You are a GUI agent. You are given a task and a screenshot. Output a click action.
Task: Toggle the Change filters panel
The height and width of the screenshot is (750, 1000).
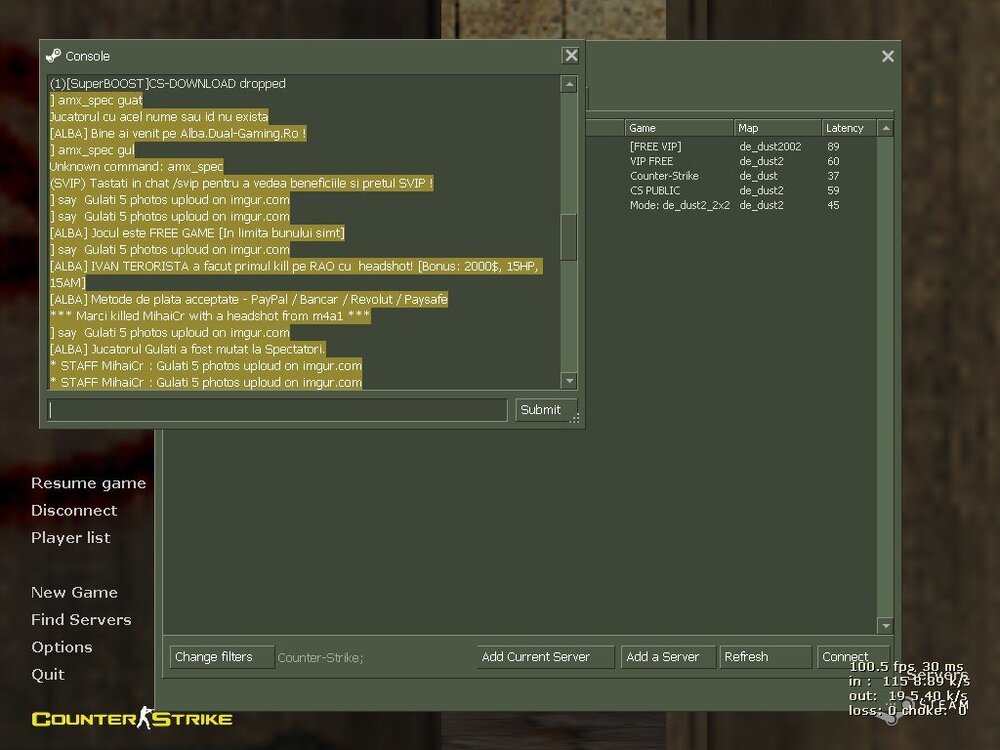click(x=221, y=657)
